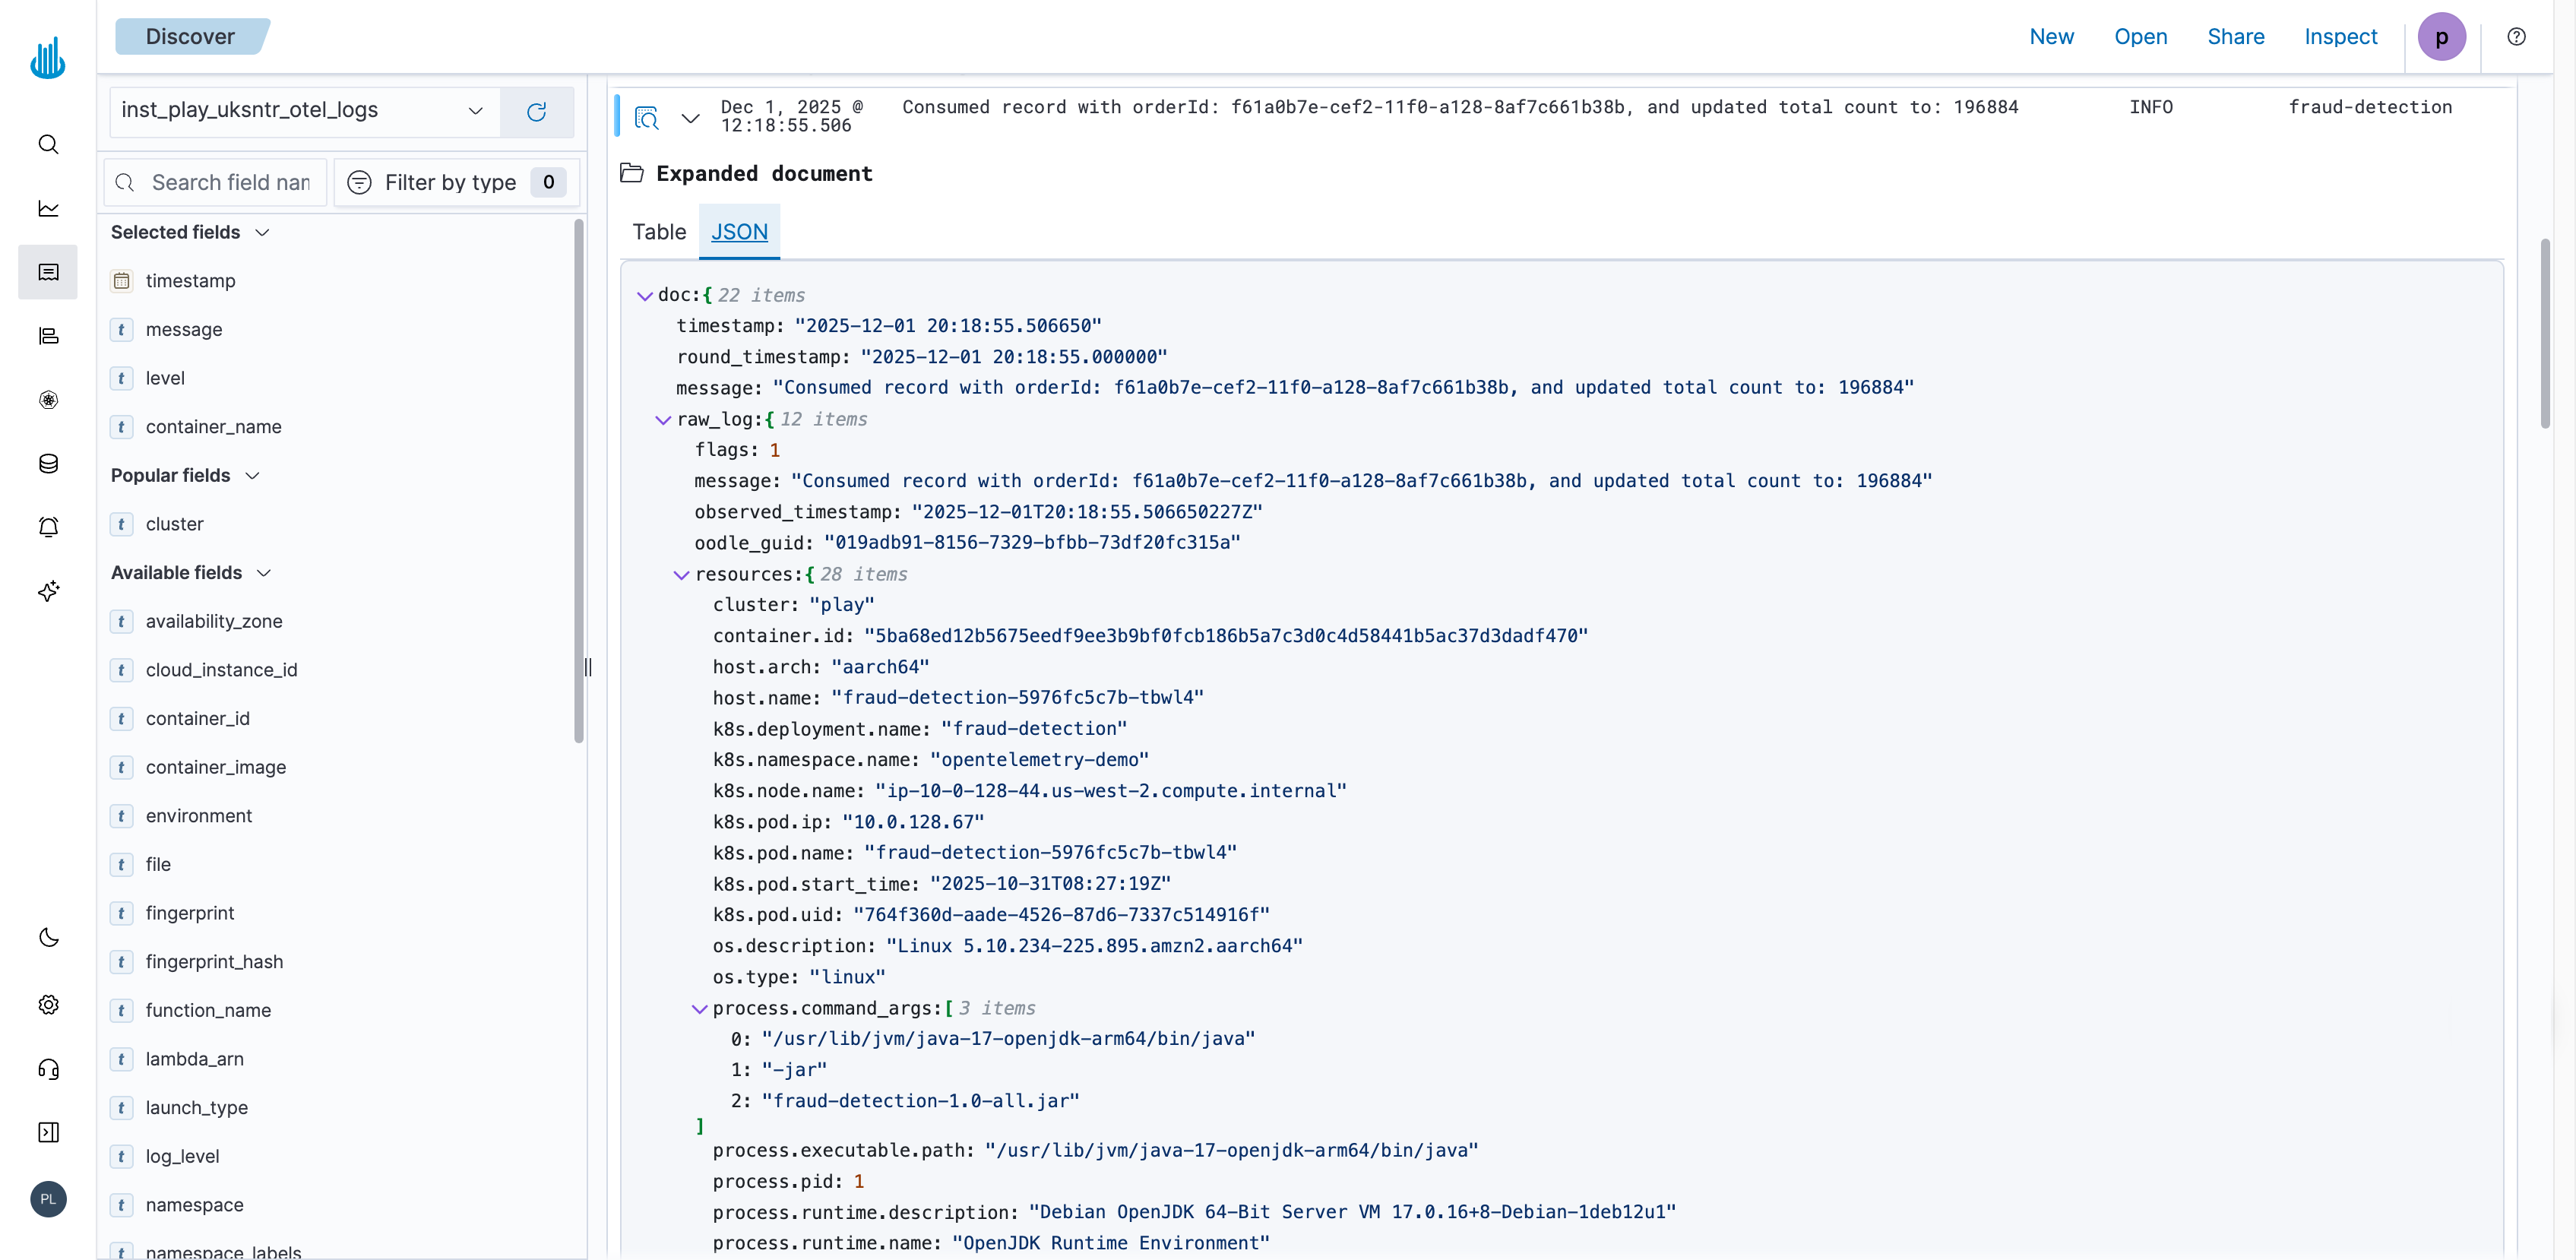The height and width of the screenshot is (1260, 2576).
Task: Switch to the Table tab
Action: (658, 231)
